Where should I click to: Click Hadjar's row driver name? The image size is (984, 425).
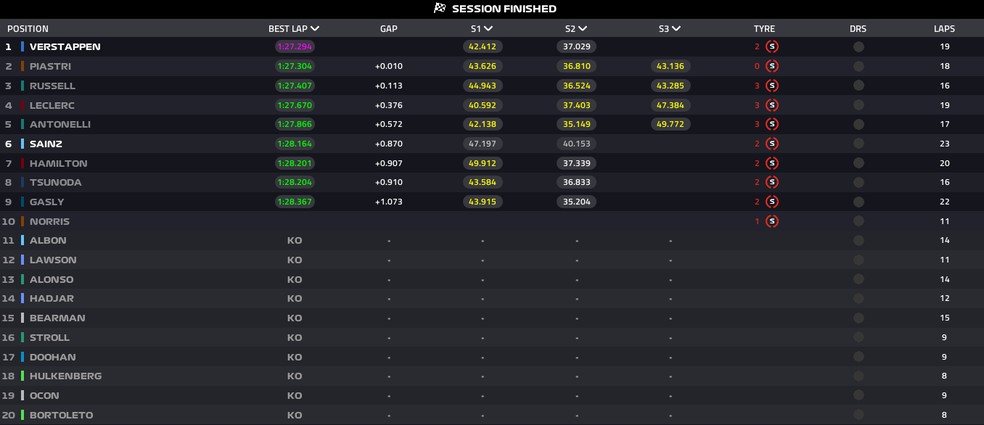[51, 298]
